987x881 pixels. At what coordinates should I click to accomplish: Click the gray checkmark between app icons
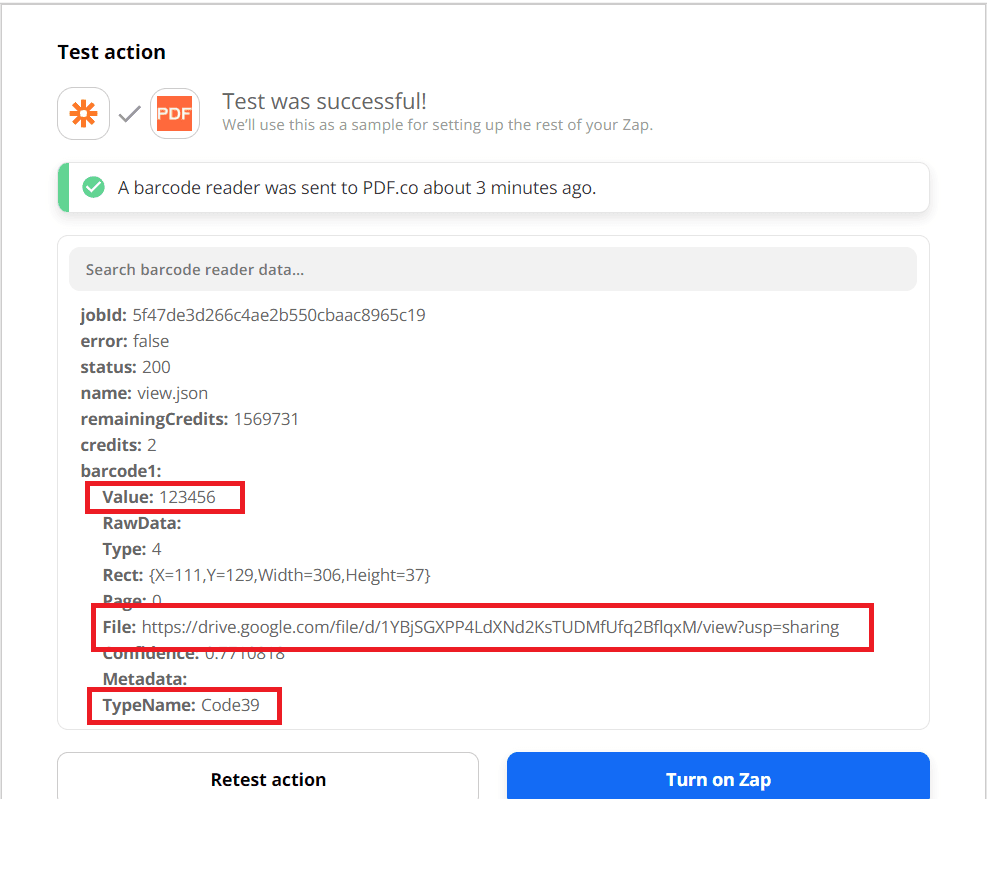point(129,113)
